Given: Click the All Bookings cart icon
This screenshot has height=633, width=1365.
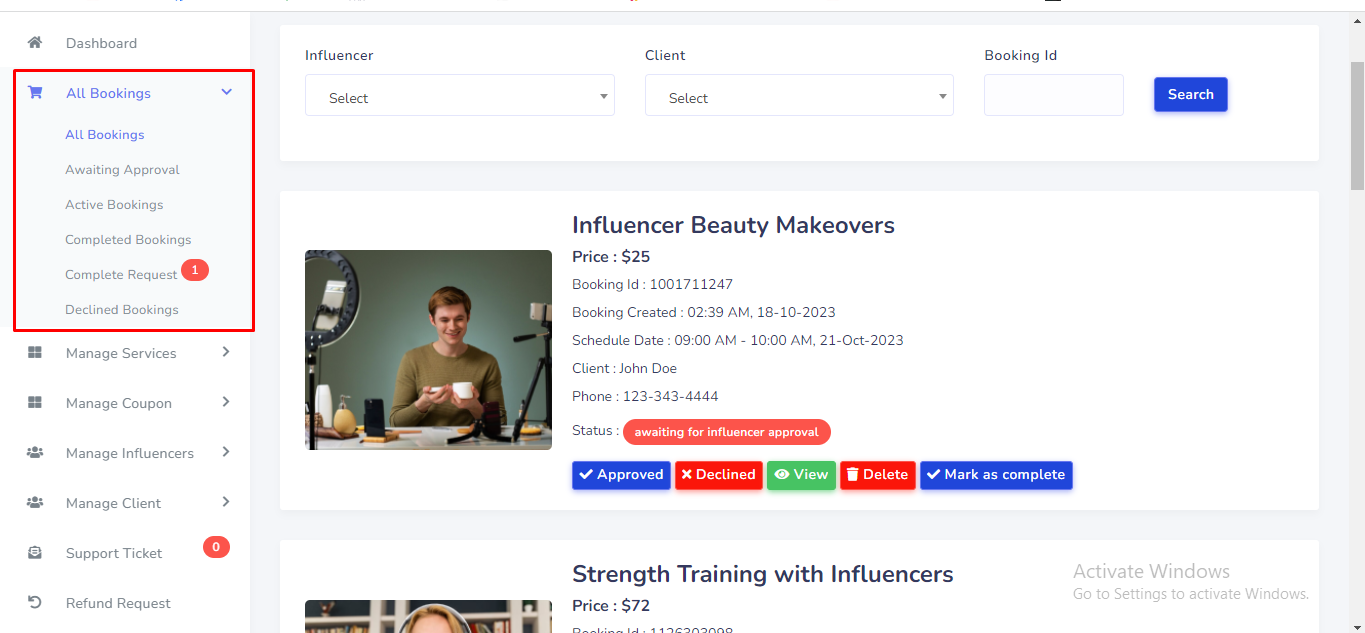Looking at the screenshot, I should pos(35,93).
